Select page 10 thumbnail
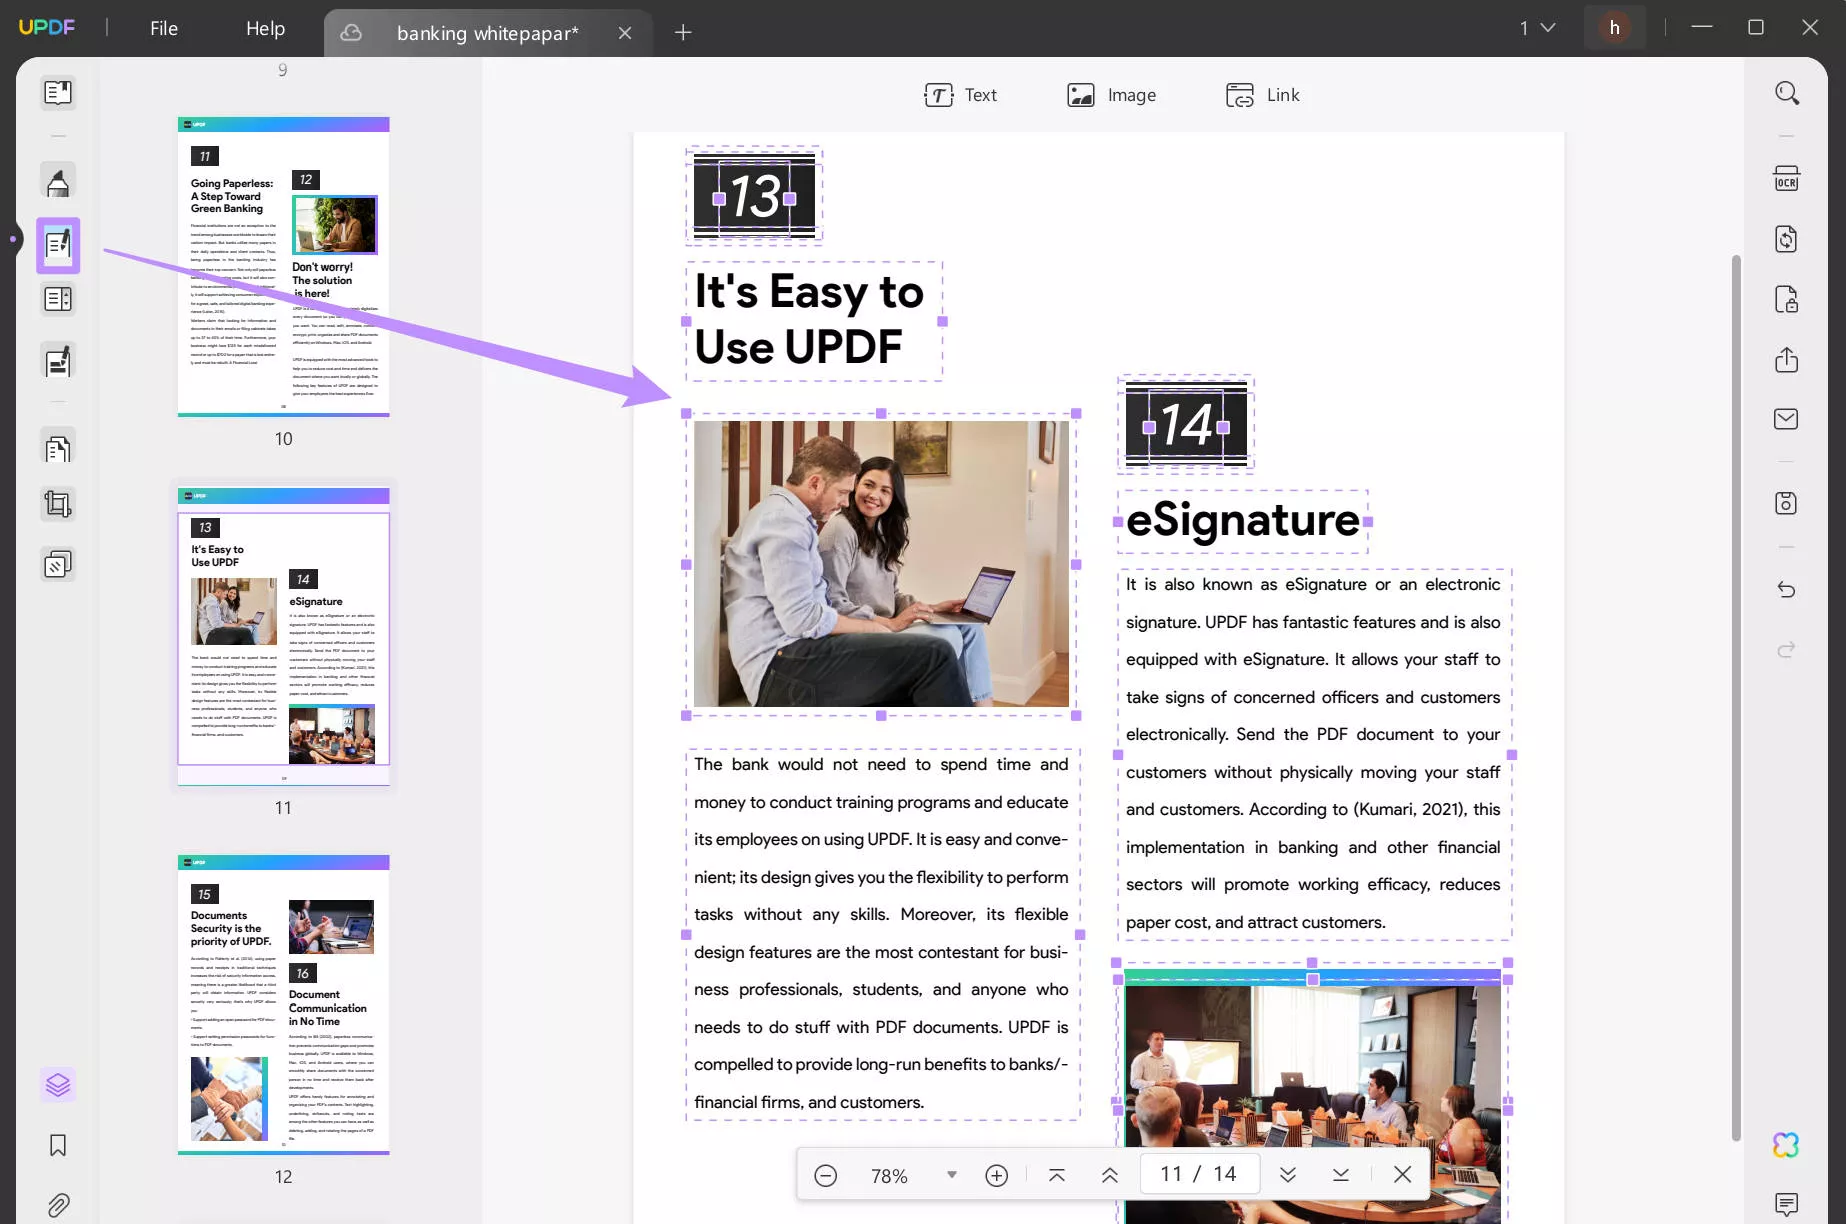The height and width of the screenshot is (1224, 1846). (x=284, y=266)
